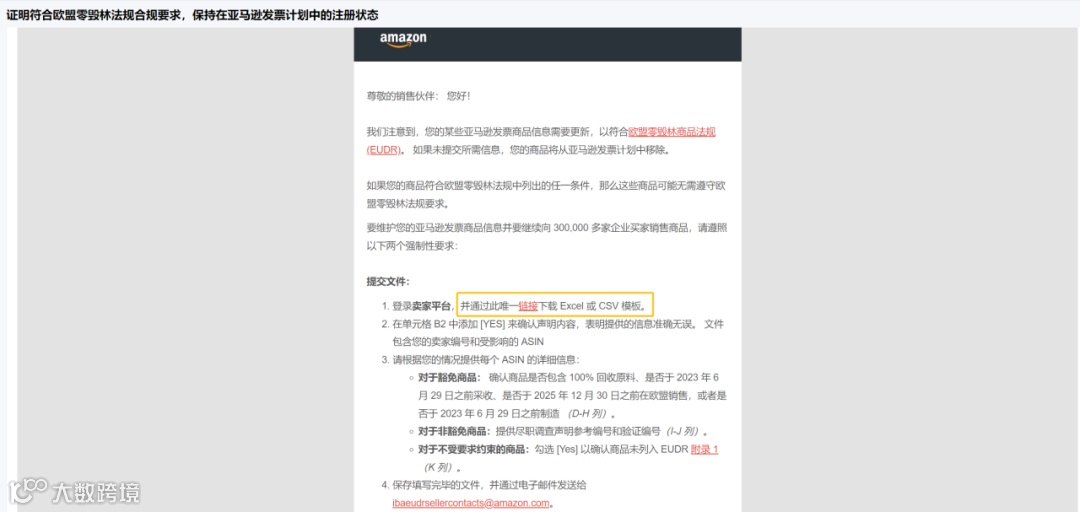Viewport: 1080px width, 512px height.
Task: Click the 对于非豁免商品 bullet label
Action: coord(453,431)
